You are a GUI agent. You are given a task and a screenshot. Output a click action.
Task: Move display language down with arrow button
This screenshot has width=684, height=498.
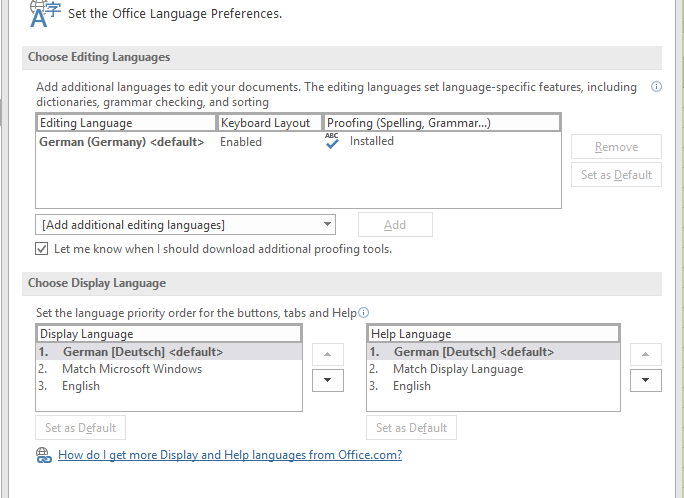click(x=327, y=380)
